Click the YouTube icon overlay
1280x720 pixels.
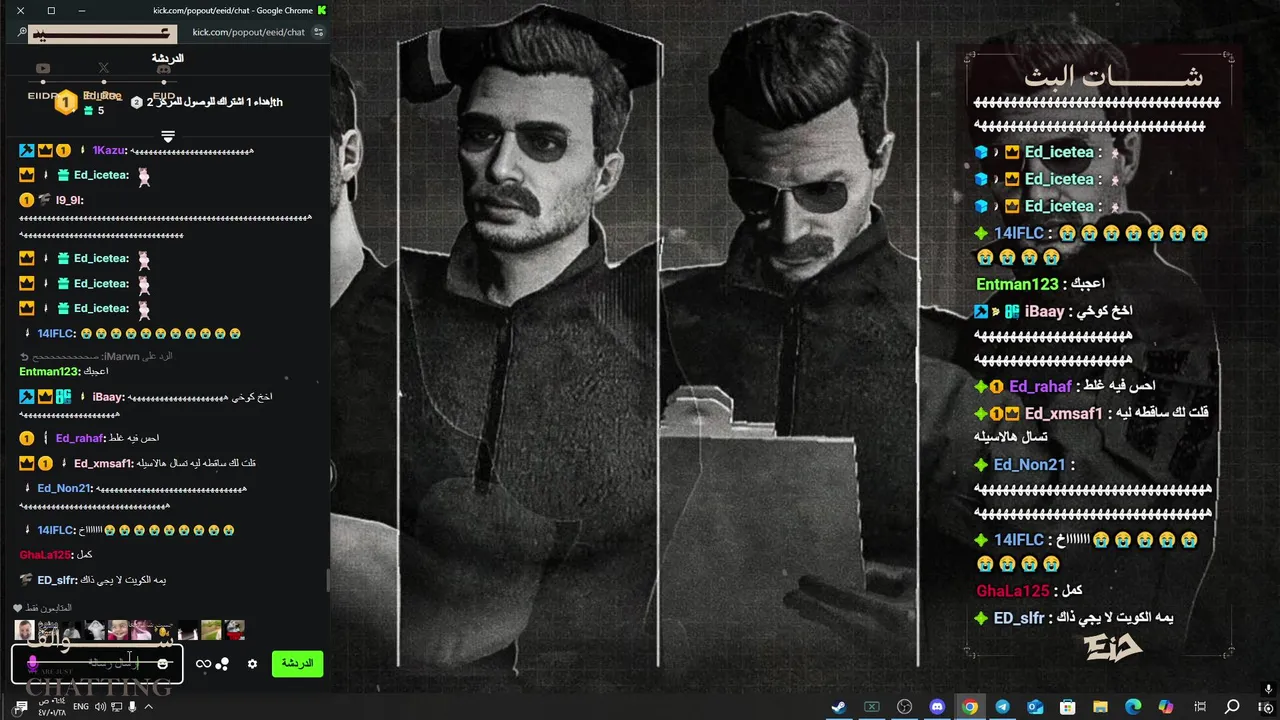pos(43,68)
